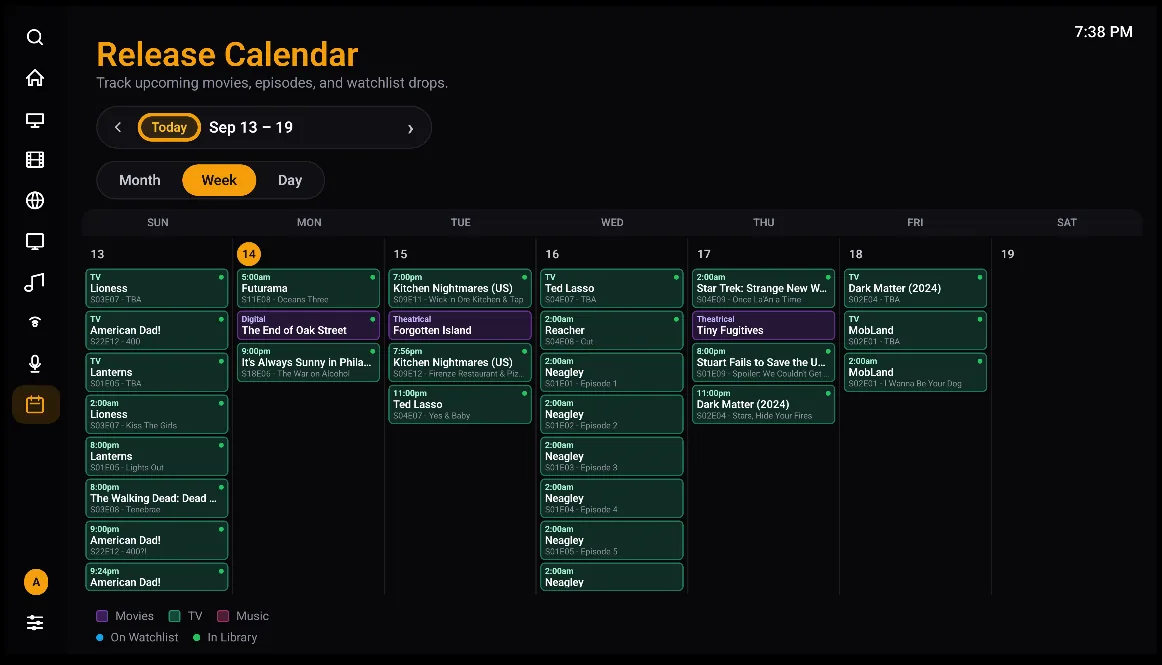Switch to Day view
Screen dimensions: 1162x665
coord(290,180)
